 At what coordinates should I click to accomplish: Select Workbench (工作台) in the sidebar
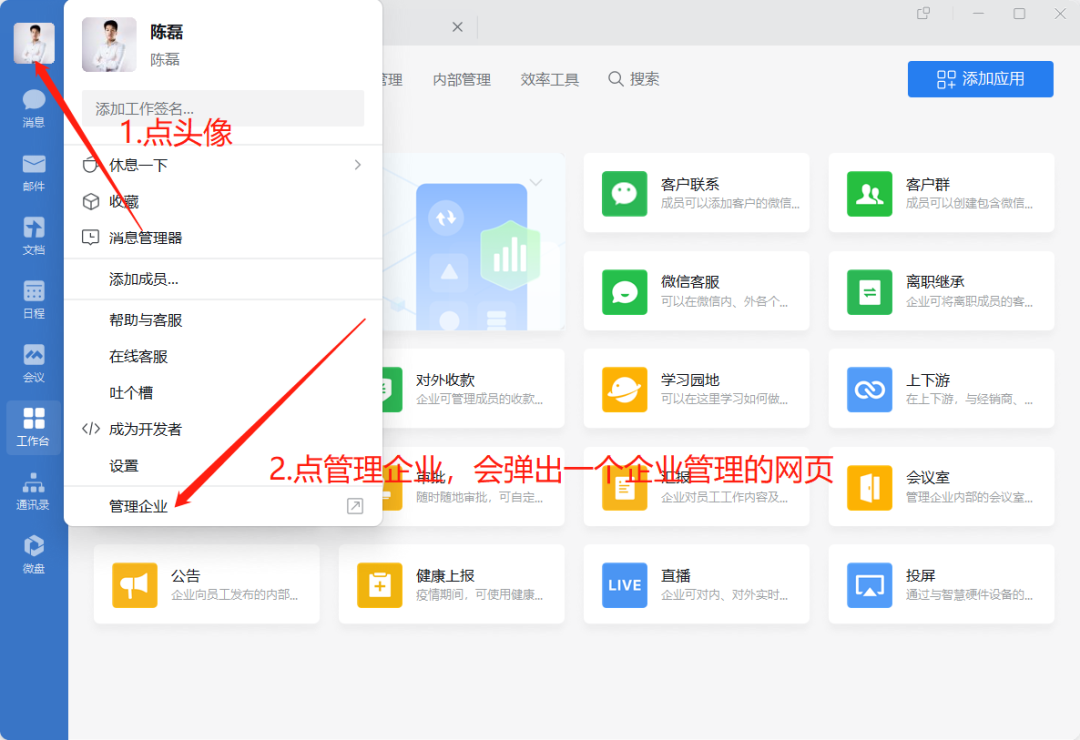pyautogui.click(x=33, y=427)
